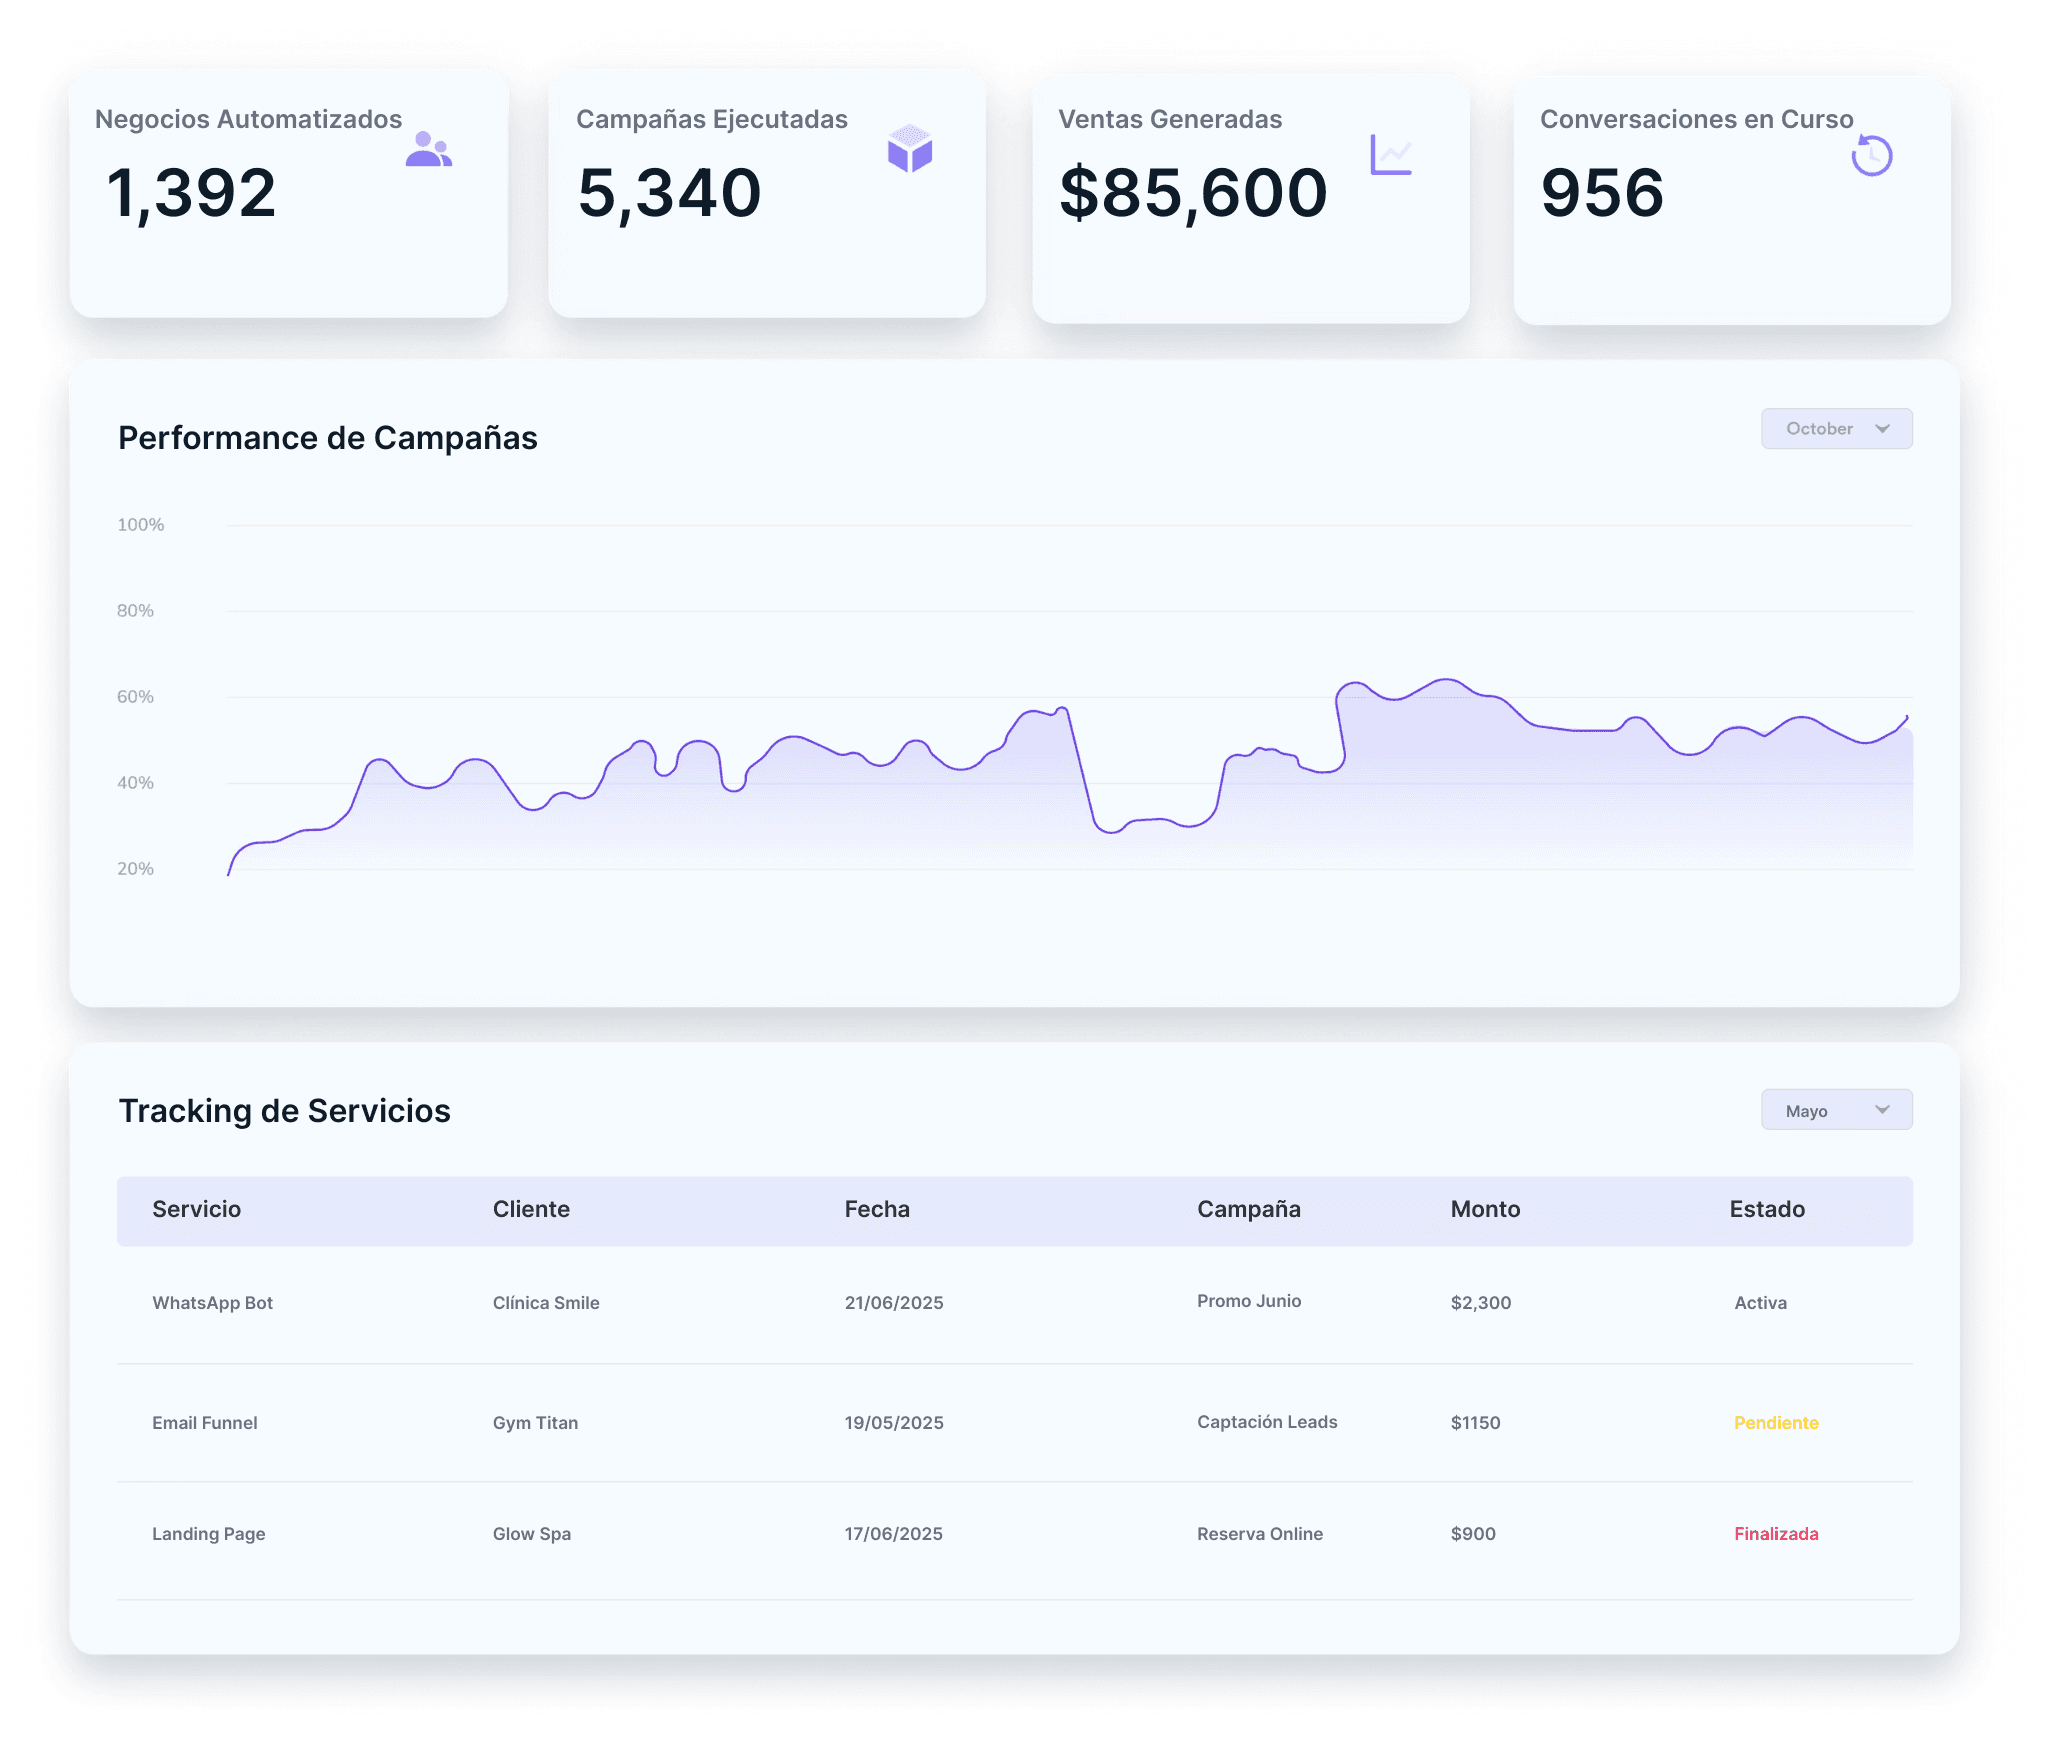Image resolution: width=2048 pixels, height=1742 pixels.
Task: Click the Activa status
Action: tap(1760, 1303)
